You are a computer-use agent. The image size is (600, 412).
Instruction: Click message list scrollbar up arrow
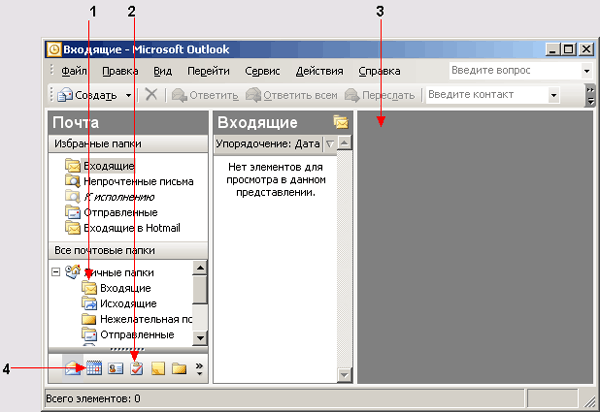[x=345, y=143]
